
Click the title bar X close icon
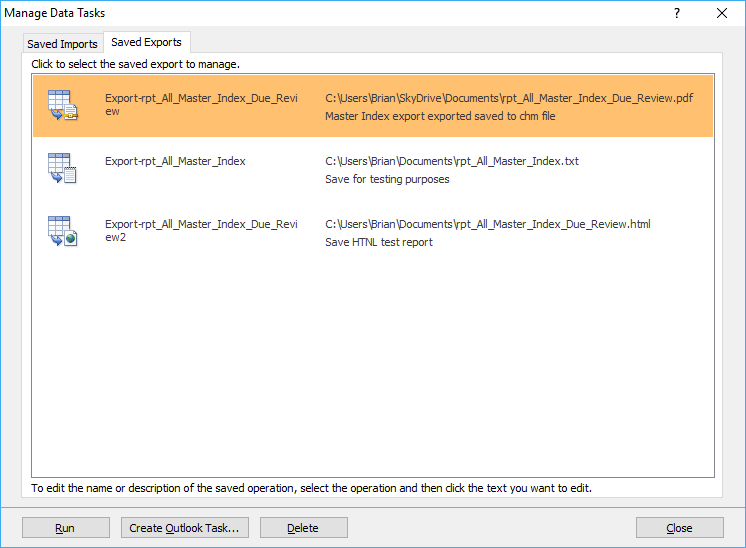[x=722, y=13]
